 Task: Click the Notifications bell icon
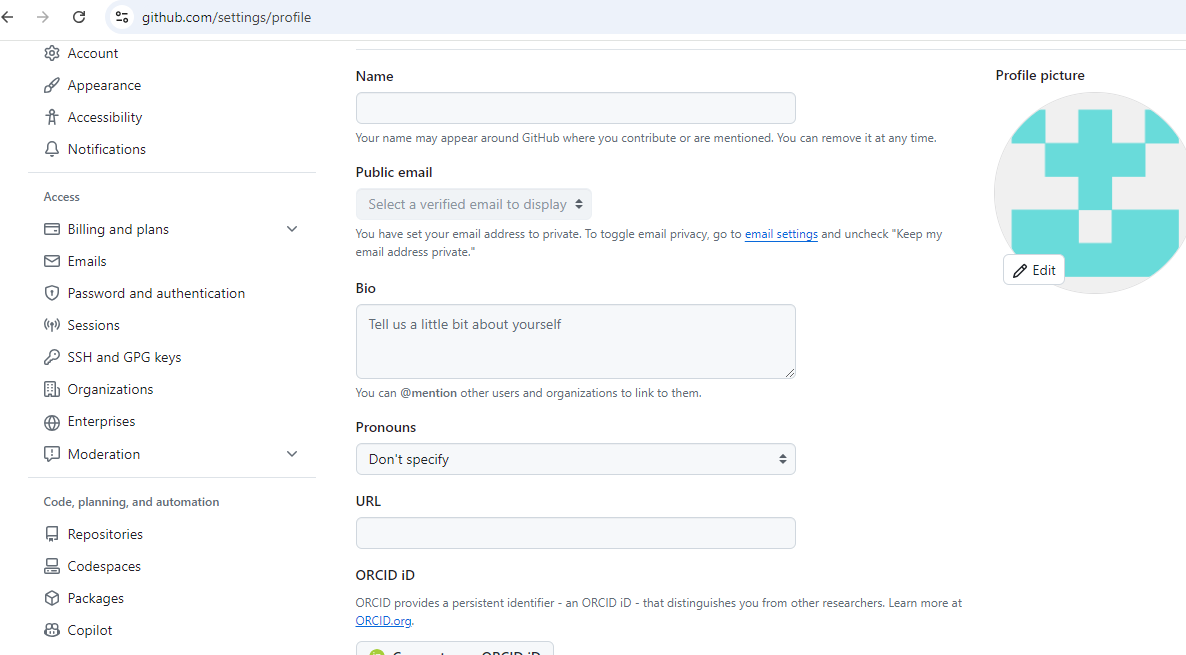52,149
